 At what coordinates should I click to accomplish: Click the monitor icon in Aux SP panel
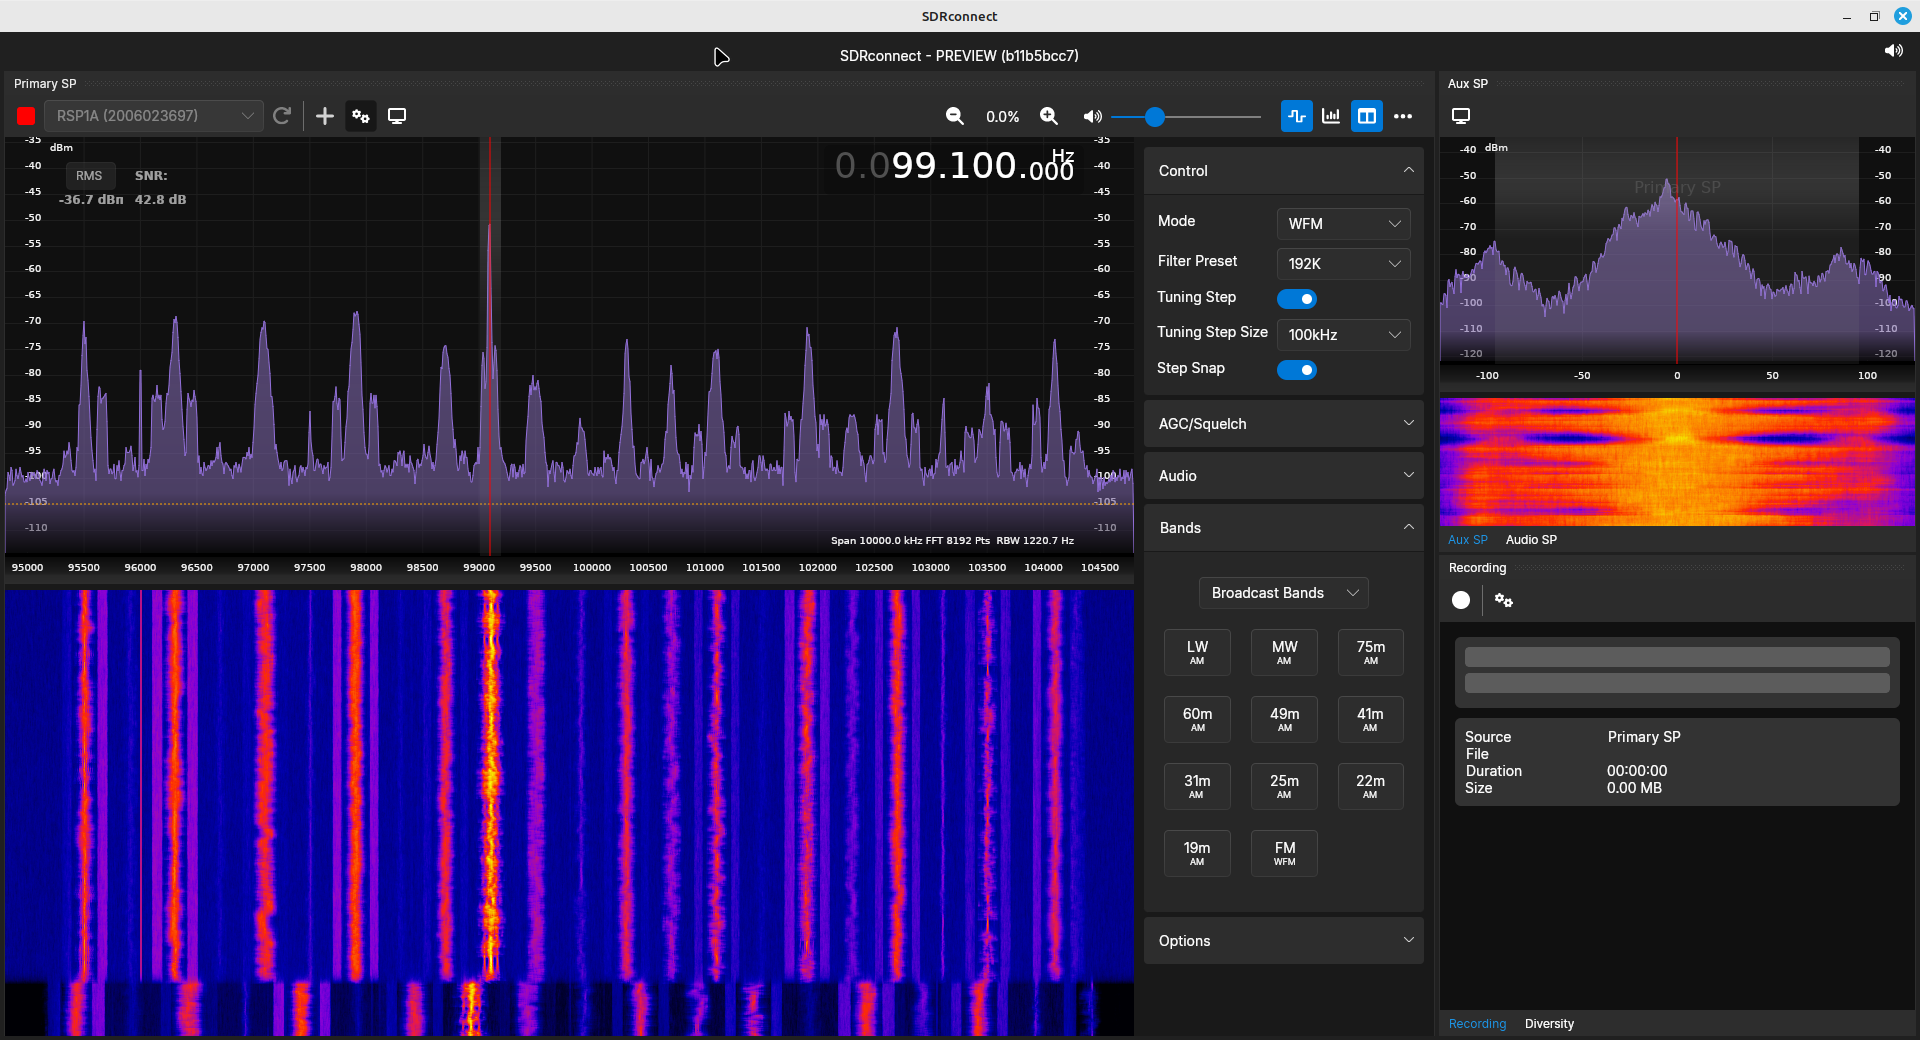click(1461, 116)
